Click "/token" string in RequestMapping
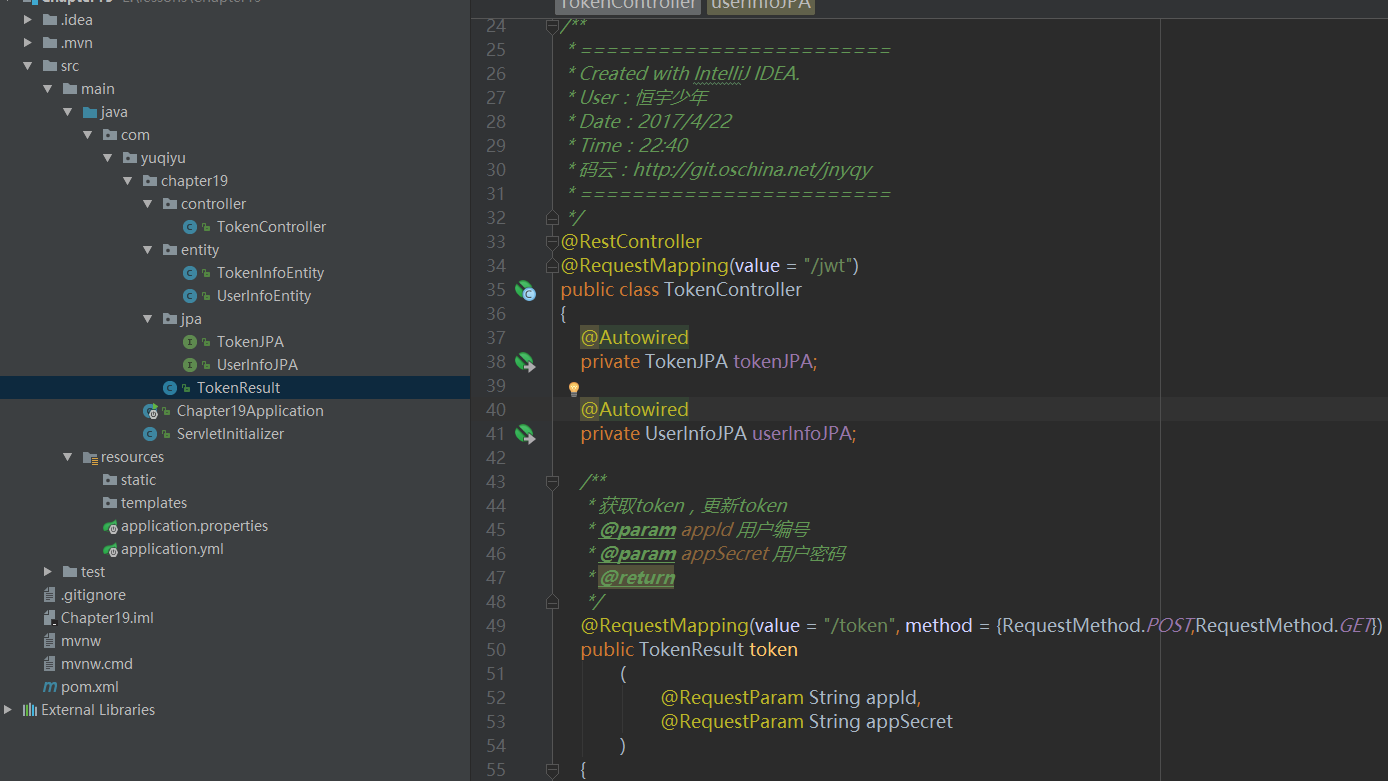The image size is (1388, 781). pyautogui.click(x=859, y=626)
